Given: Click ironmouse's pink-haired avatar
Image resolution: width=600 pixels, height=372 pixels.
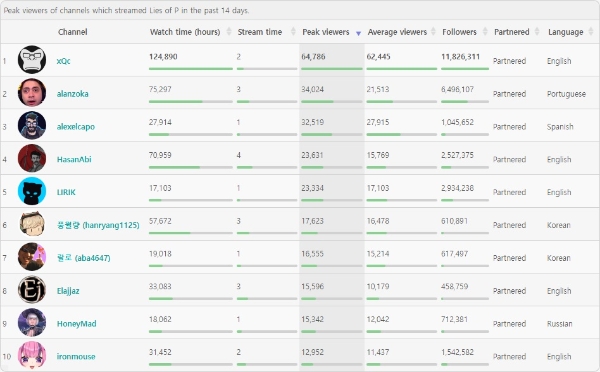Looking at the screenshot, I should coord(32,356).
